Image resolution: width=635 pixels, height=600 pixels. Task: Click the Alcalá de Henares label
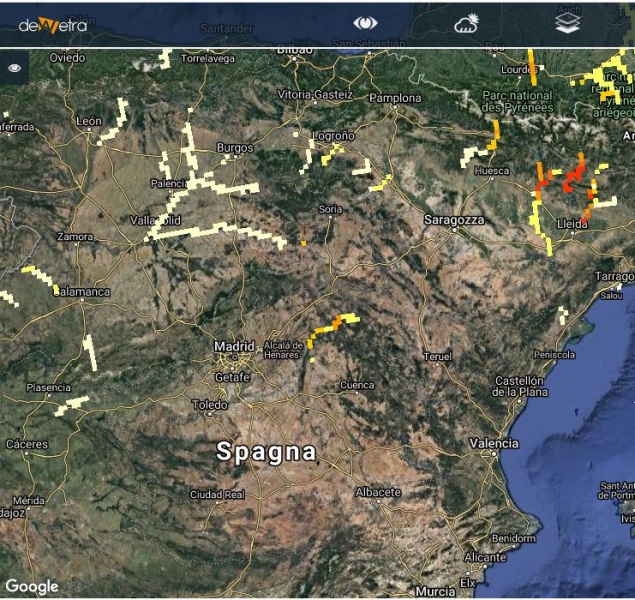coord(283,350)
